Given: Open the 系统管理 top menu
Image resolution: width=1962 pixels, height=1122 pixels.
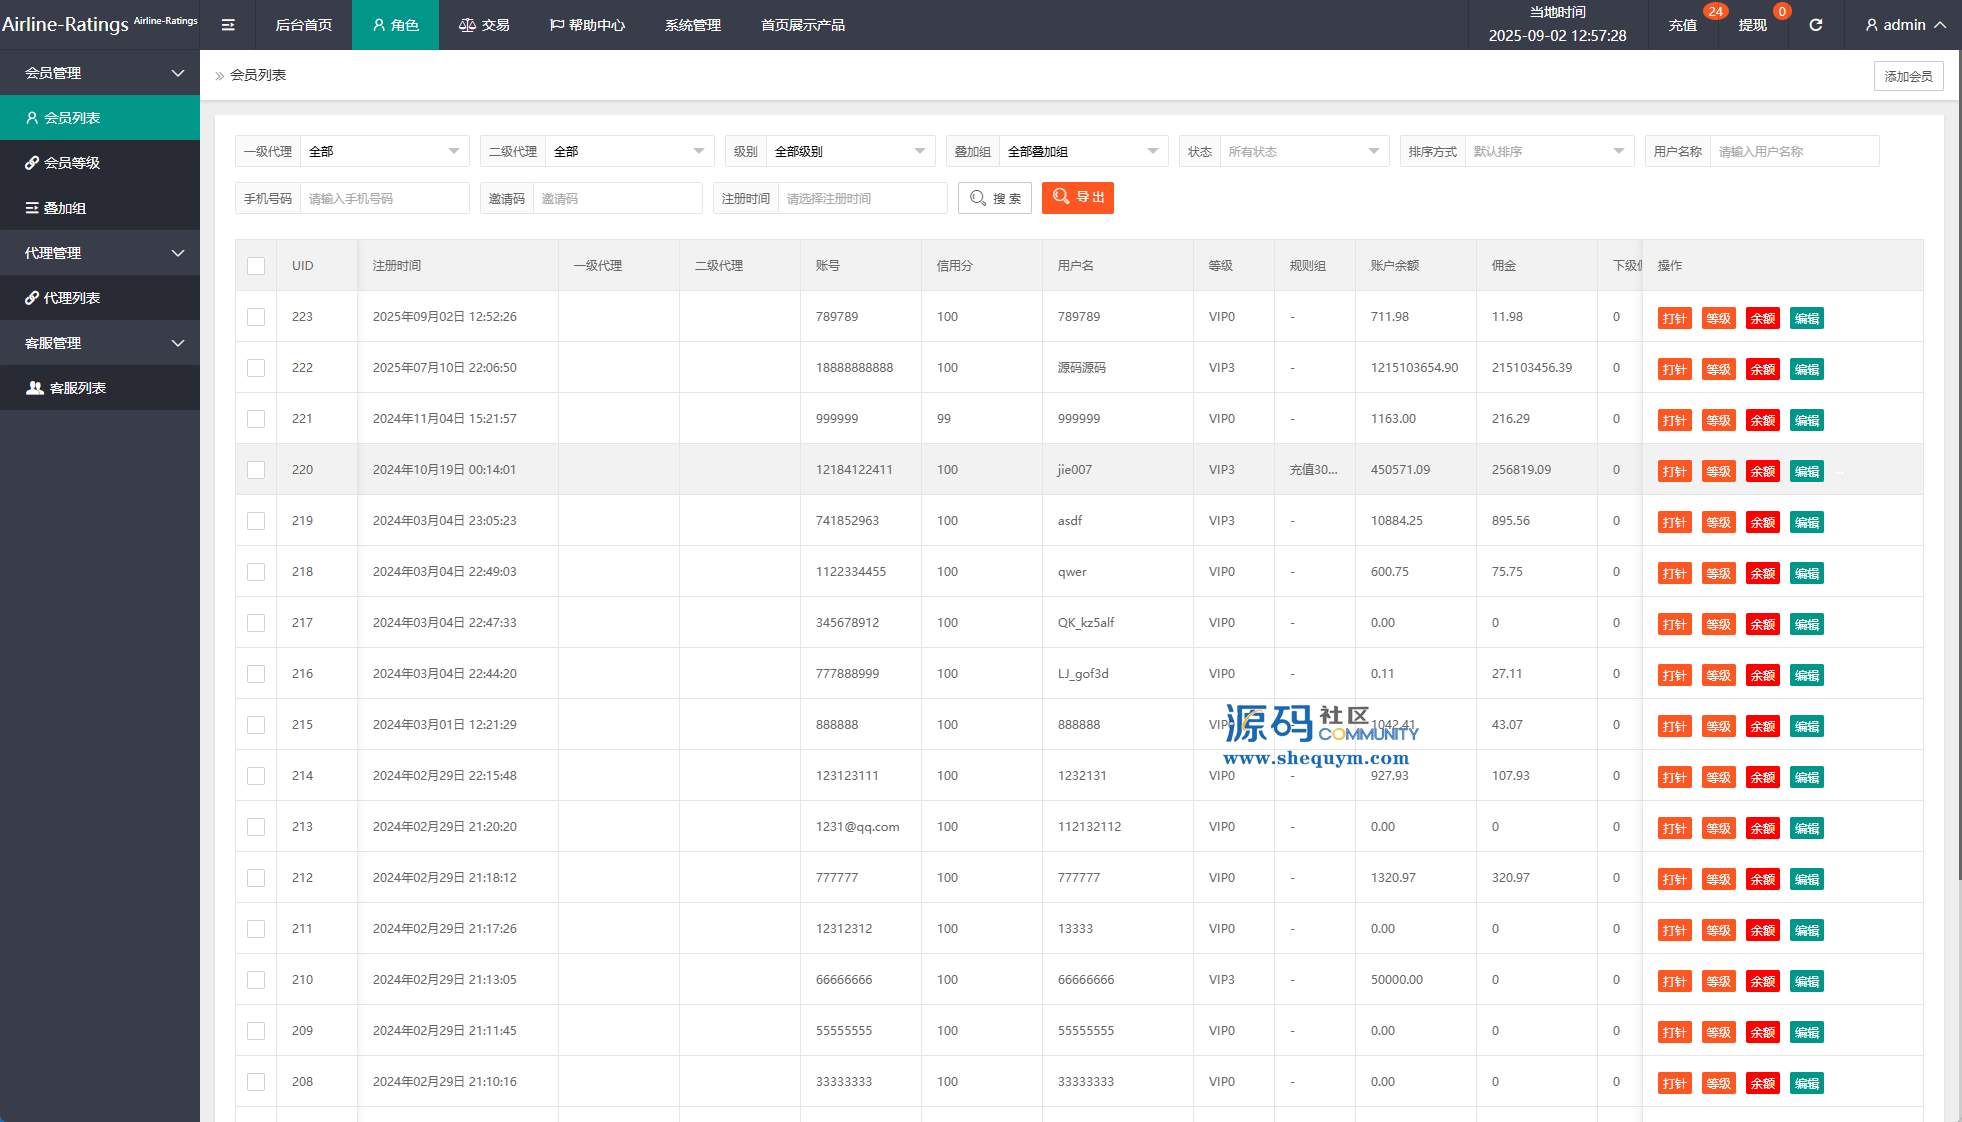Looking at the screenshot, I should (x=692, y=25).
